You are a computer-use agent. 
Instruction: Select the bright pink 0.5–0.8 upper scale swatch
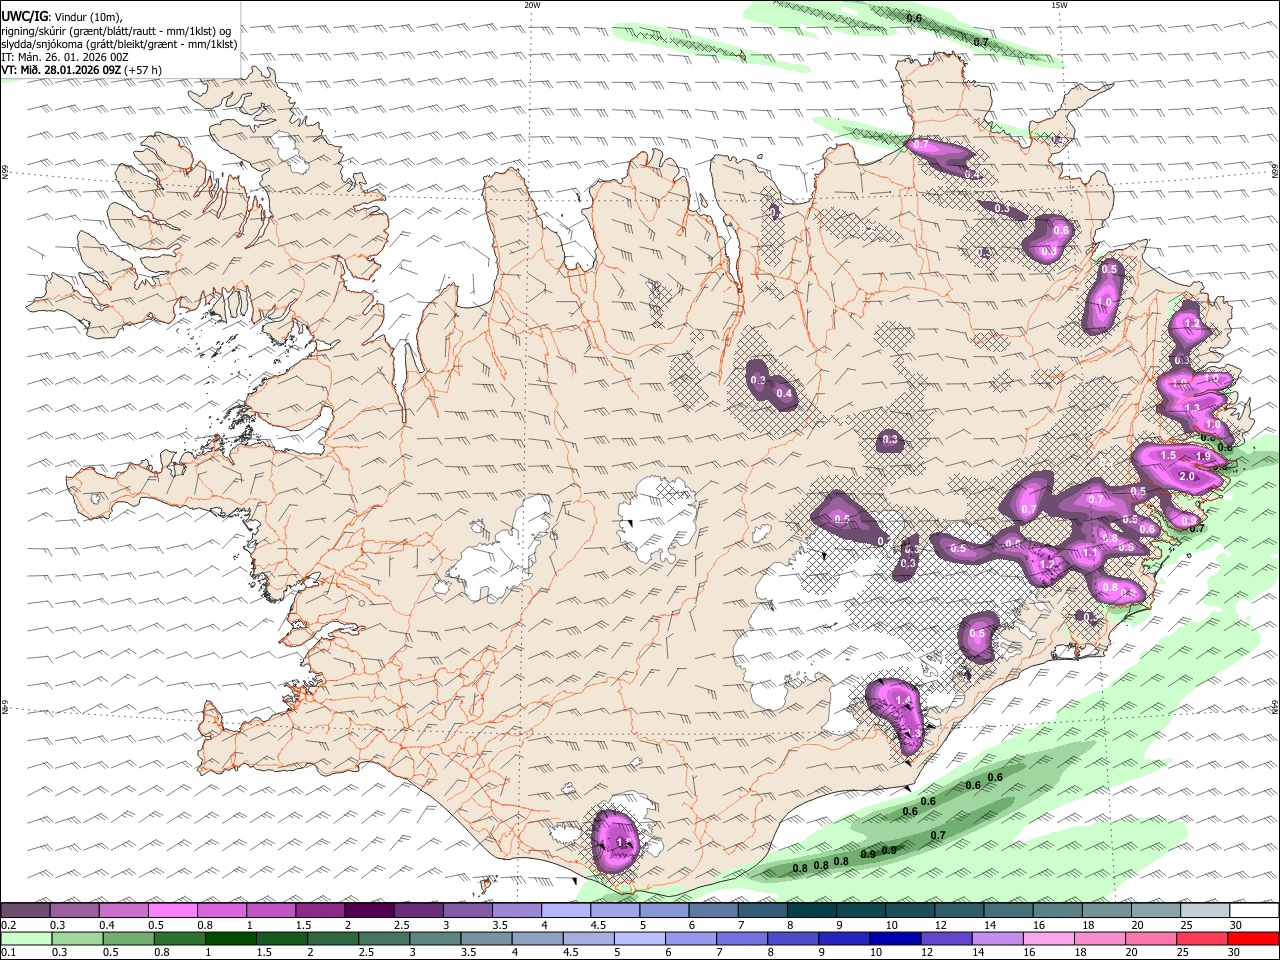[172, 910]
